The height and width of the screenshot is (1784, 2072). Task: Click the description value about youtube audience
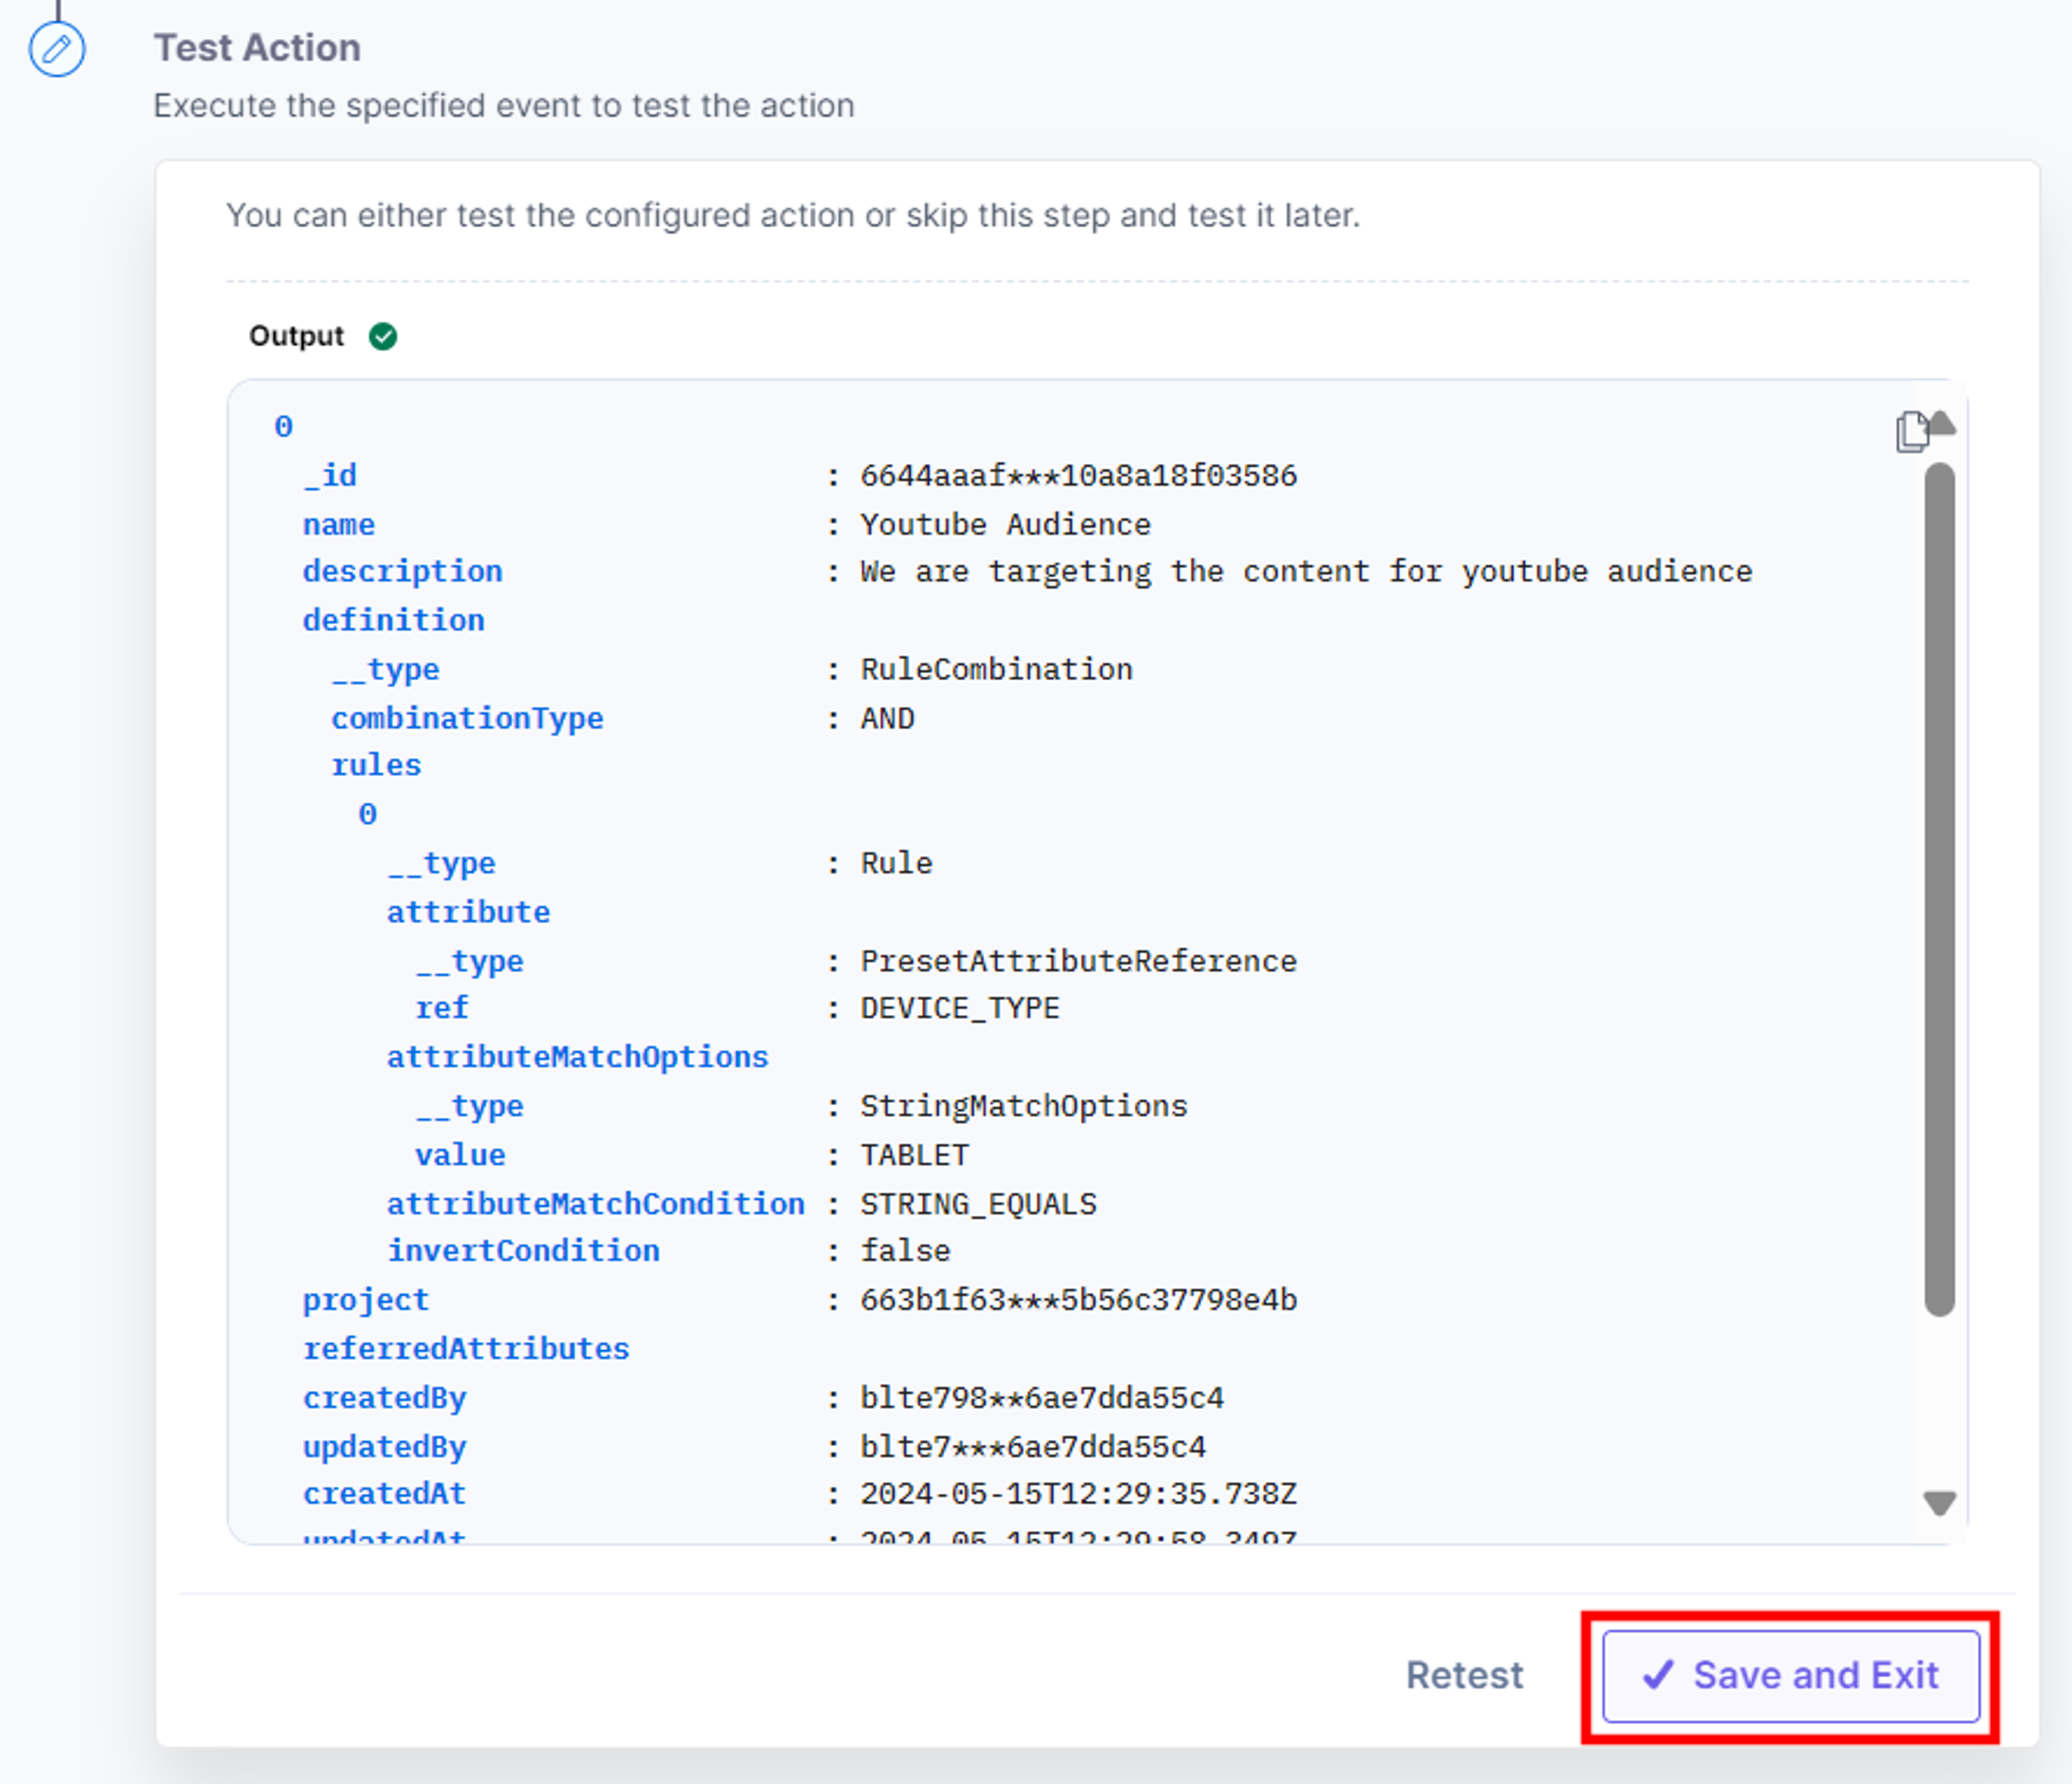pyautogui.click(x=1306, y=571)
